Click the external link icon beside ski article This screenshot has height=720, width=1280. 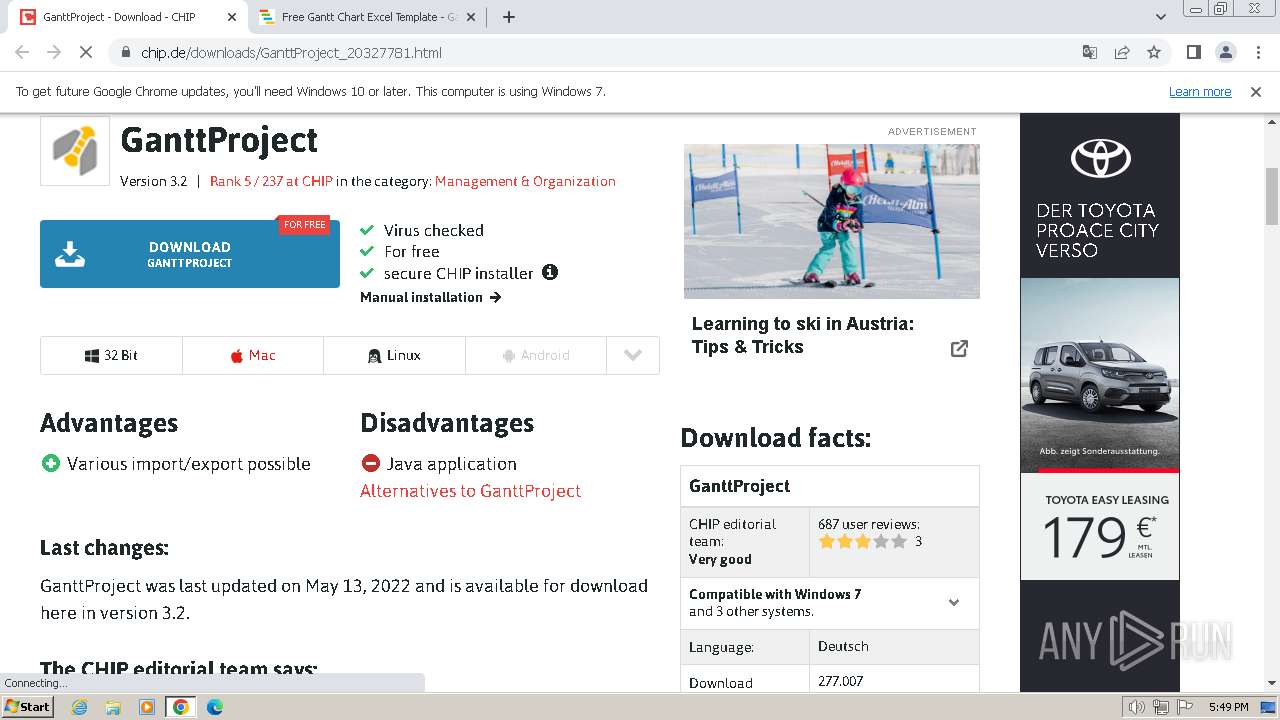click(x=959, y=348)
